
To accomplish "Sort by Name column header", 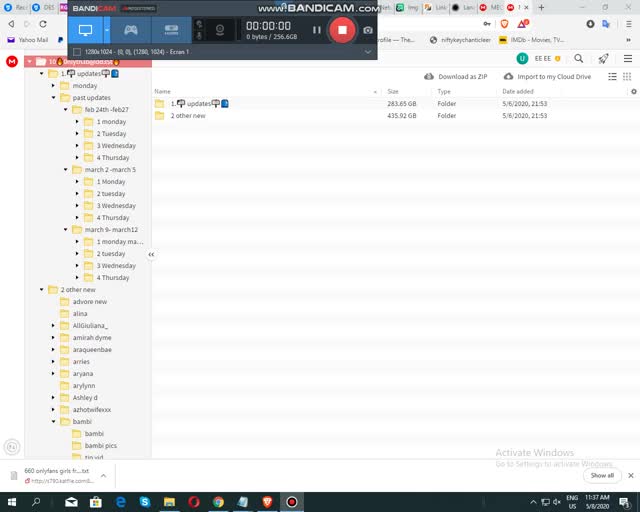I will tap(162, 91).
